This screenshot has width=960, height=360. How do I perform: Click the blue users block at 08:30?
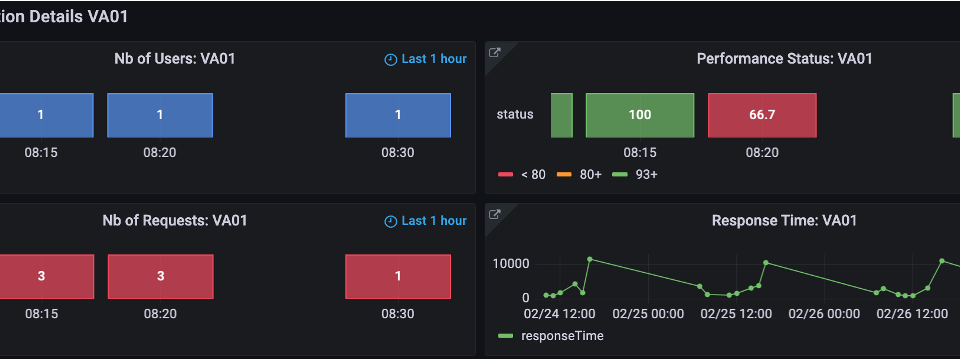[398, 115]
